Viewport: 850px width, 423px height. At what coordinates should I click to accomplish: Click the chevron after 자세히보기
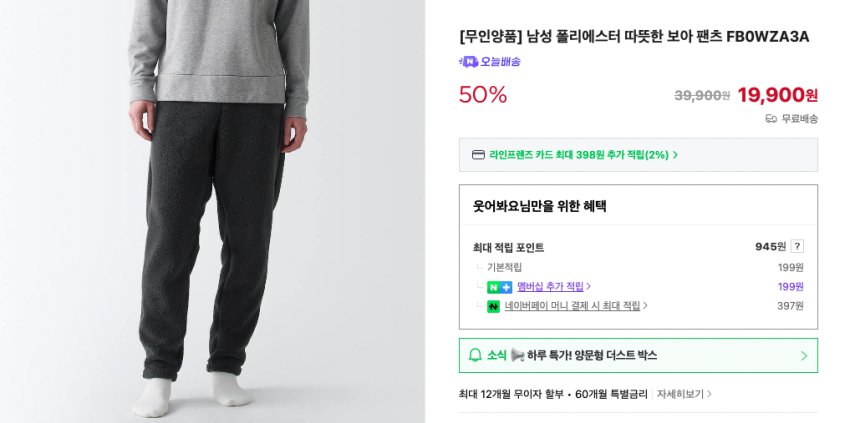pyautogui.click(x=709, y=394)
